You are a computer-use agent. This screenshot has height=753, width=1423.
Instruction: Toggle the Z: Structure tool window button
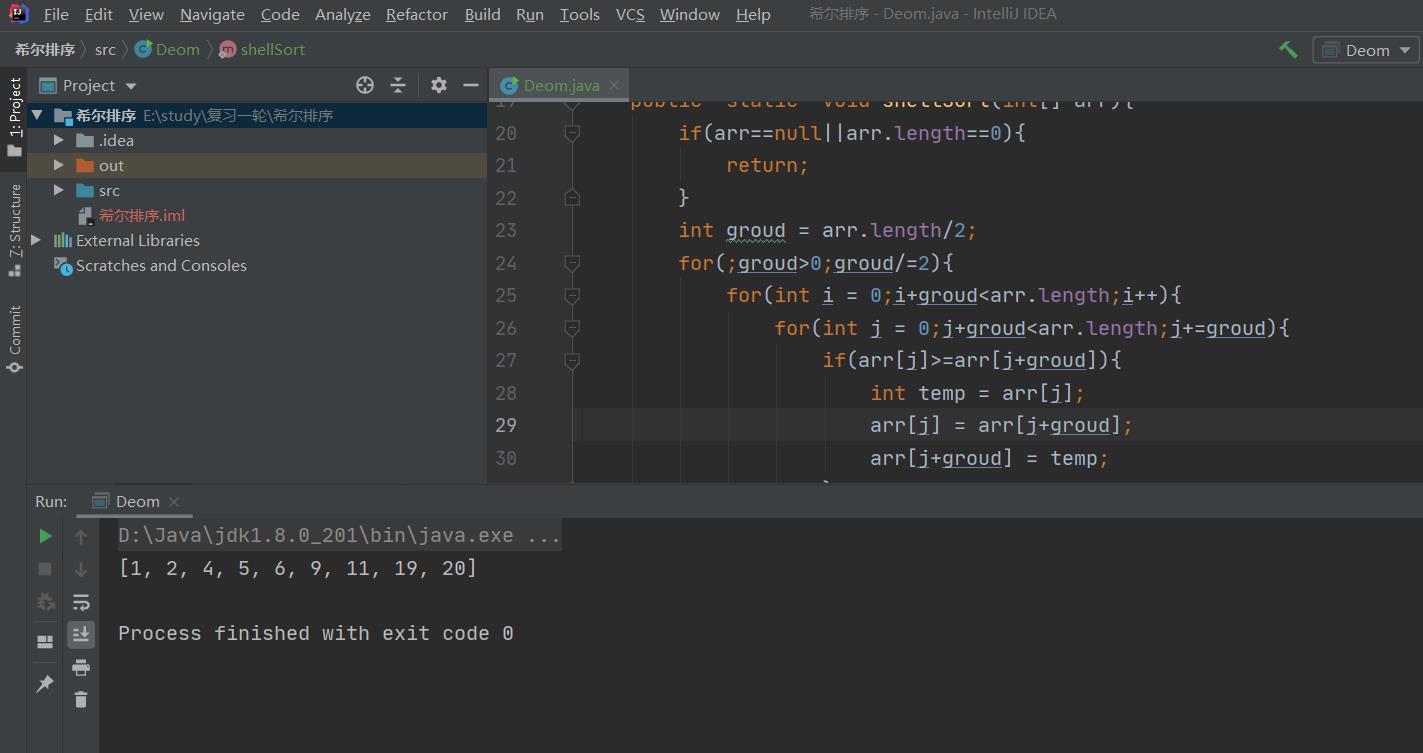[x=14, y=232]
